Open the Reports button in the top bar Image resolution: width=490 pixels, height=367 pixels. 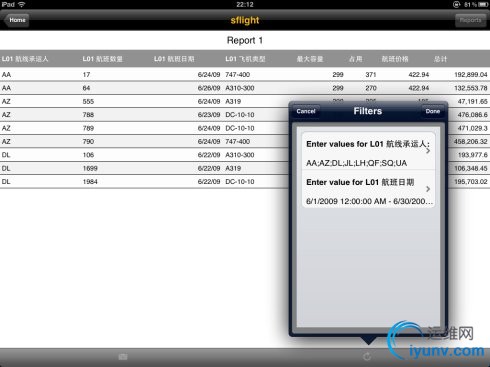tap(470, 20)
